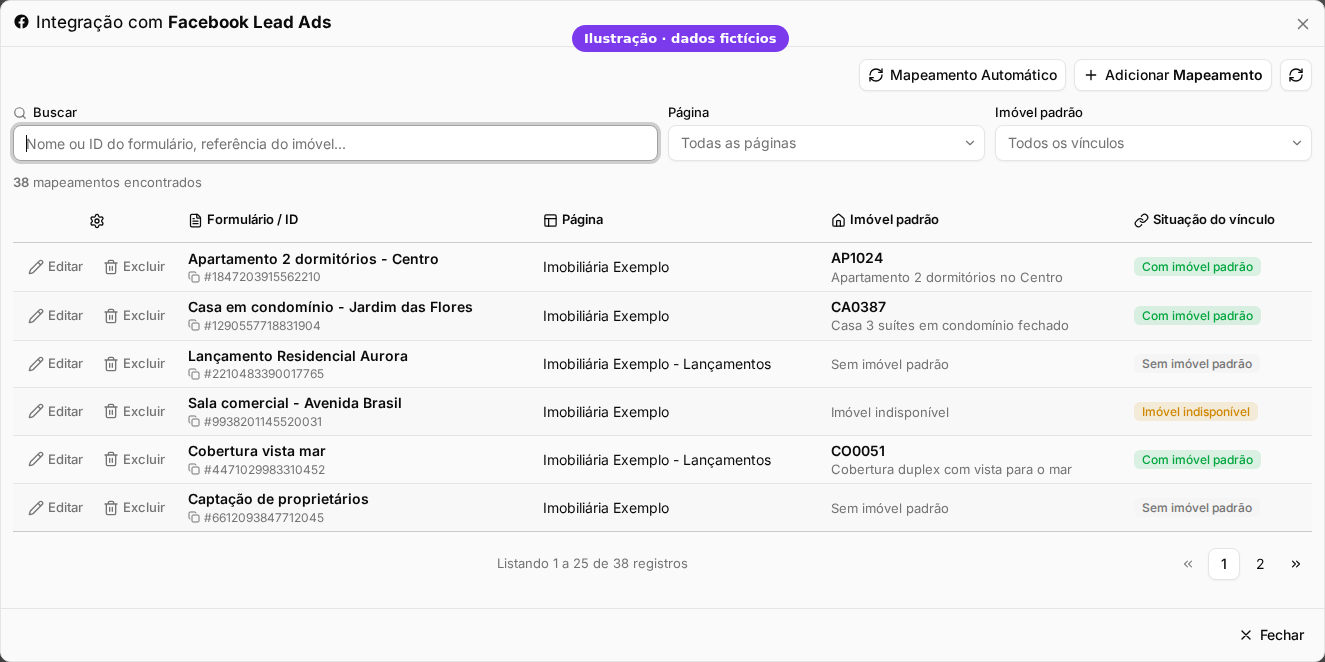Click the gear settings icon in table header
This screenshot has width=1325, height=662.
[x=97, y=221]
